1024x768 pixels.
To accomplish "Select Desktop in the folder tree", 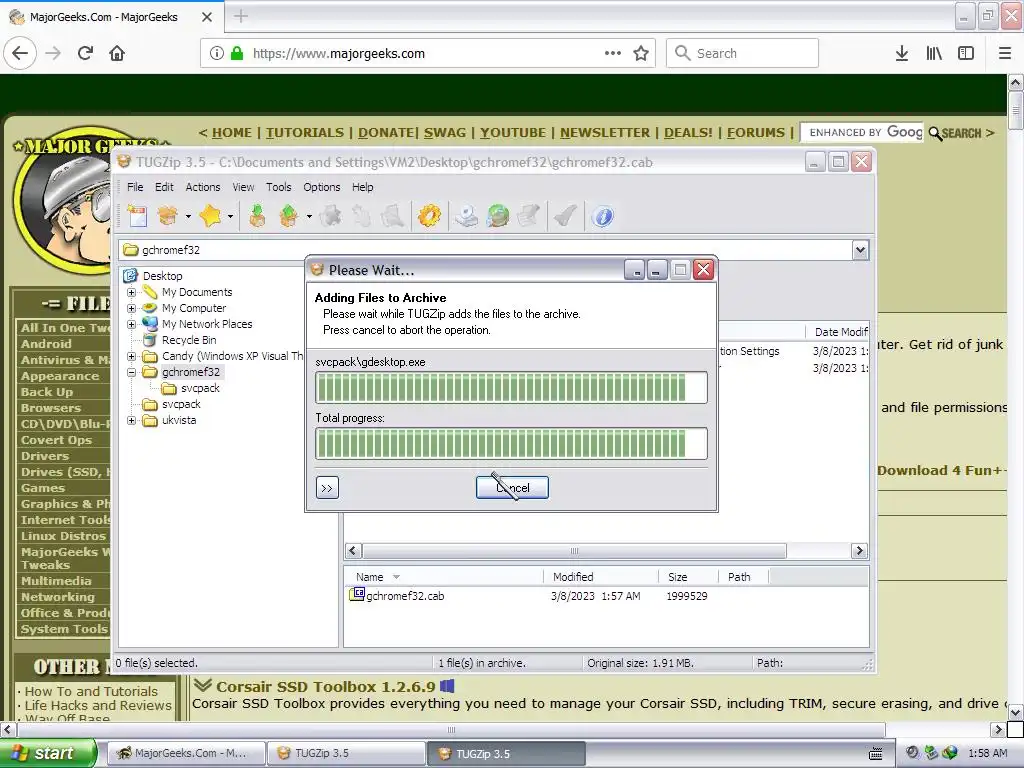I will [163, 276].
